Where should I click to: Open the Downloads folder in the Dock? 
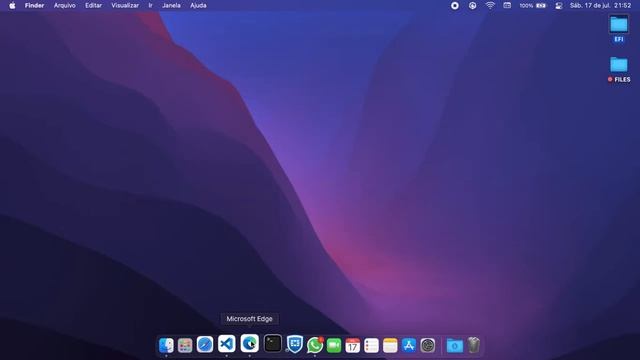(x=455, y=346)
